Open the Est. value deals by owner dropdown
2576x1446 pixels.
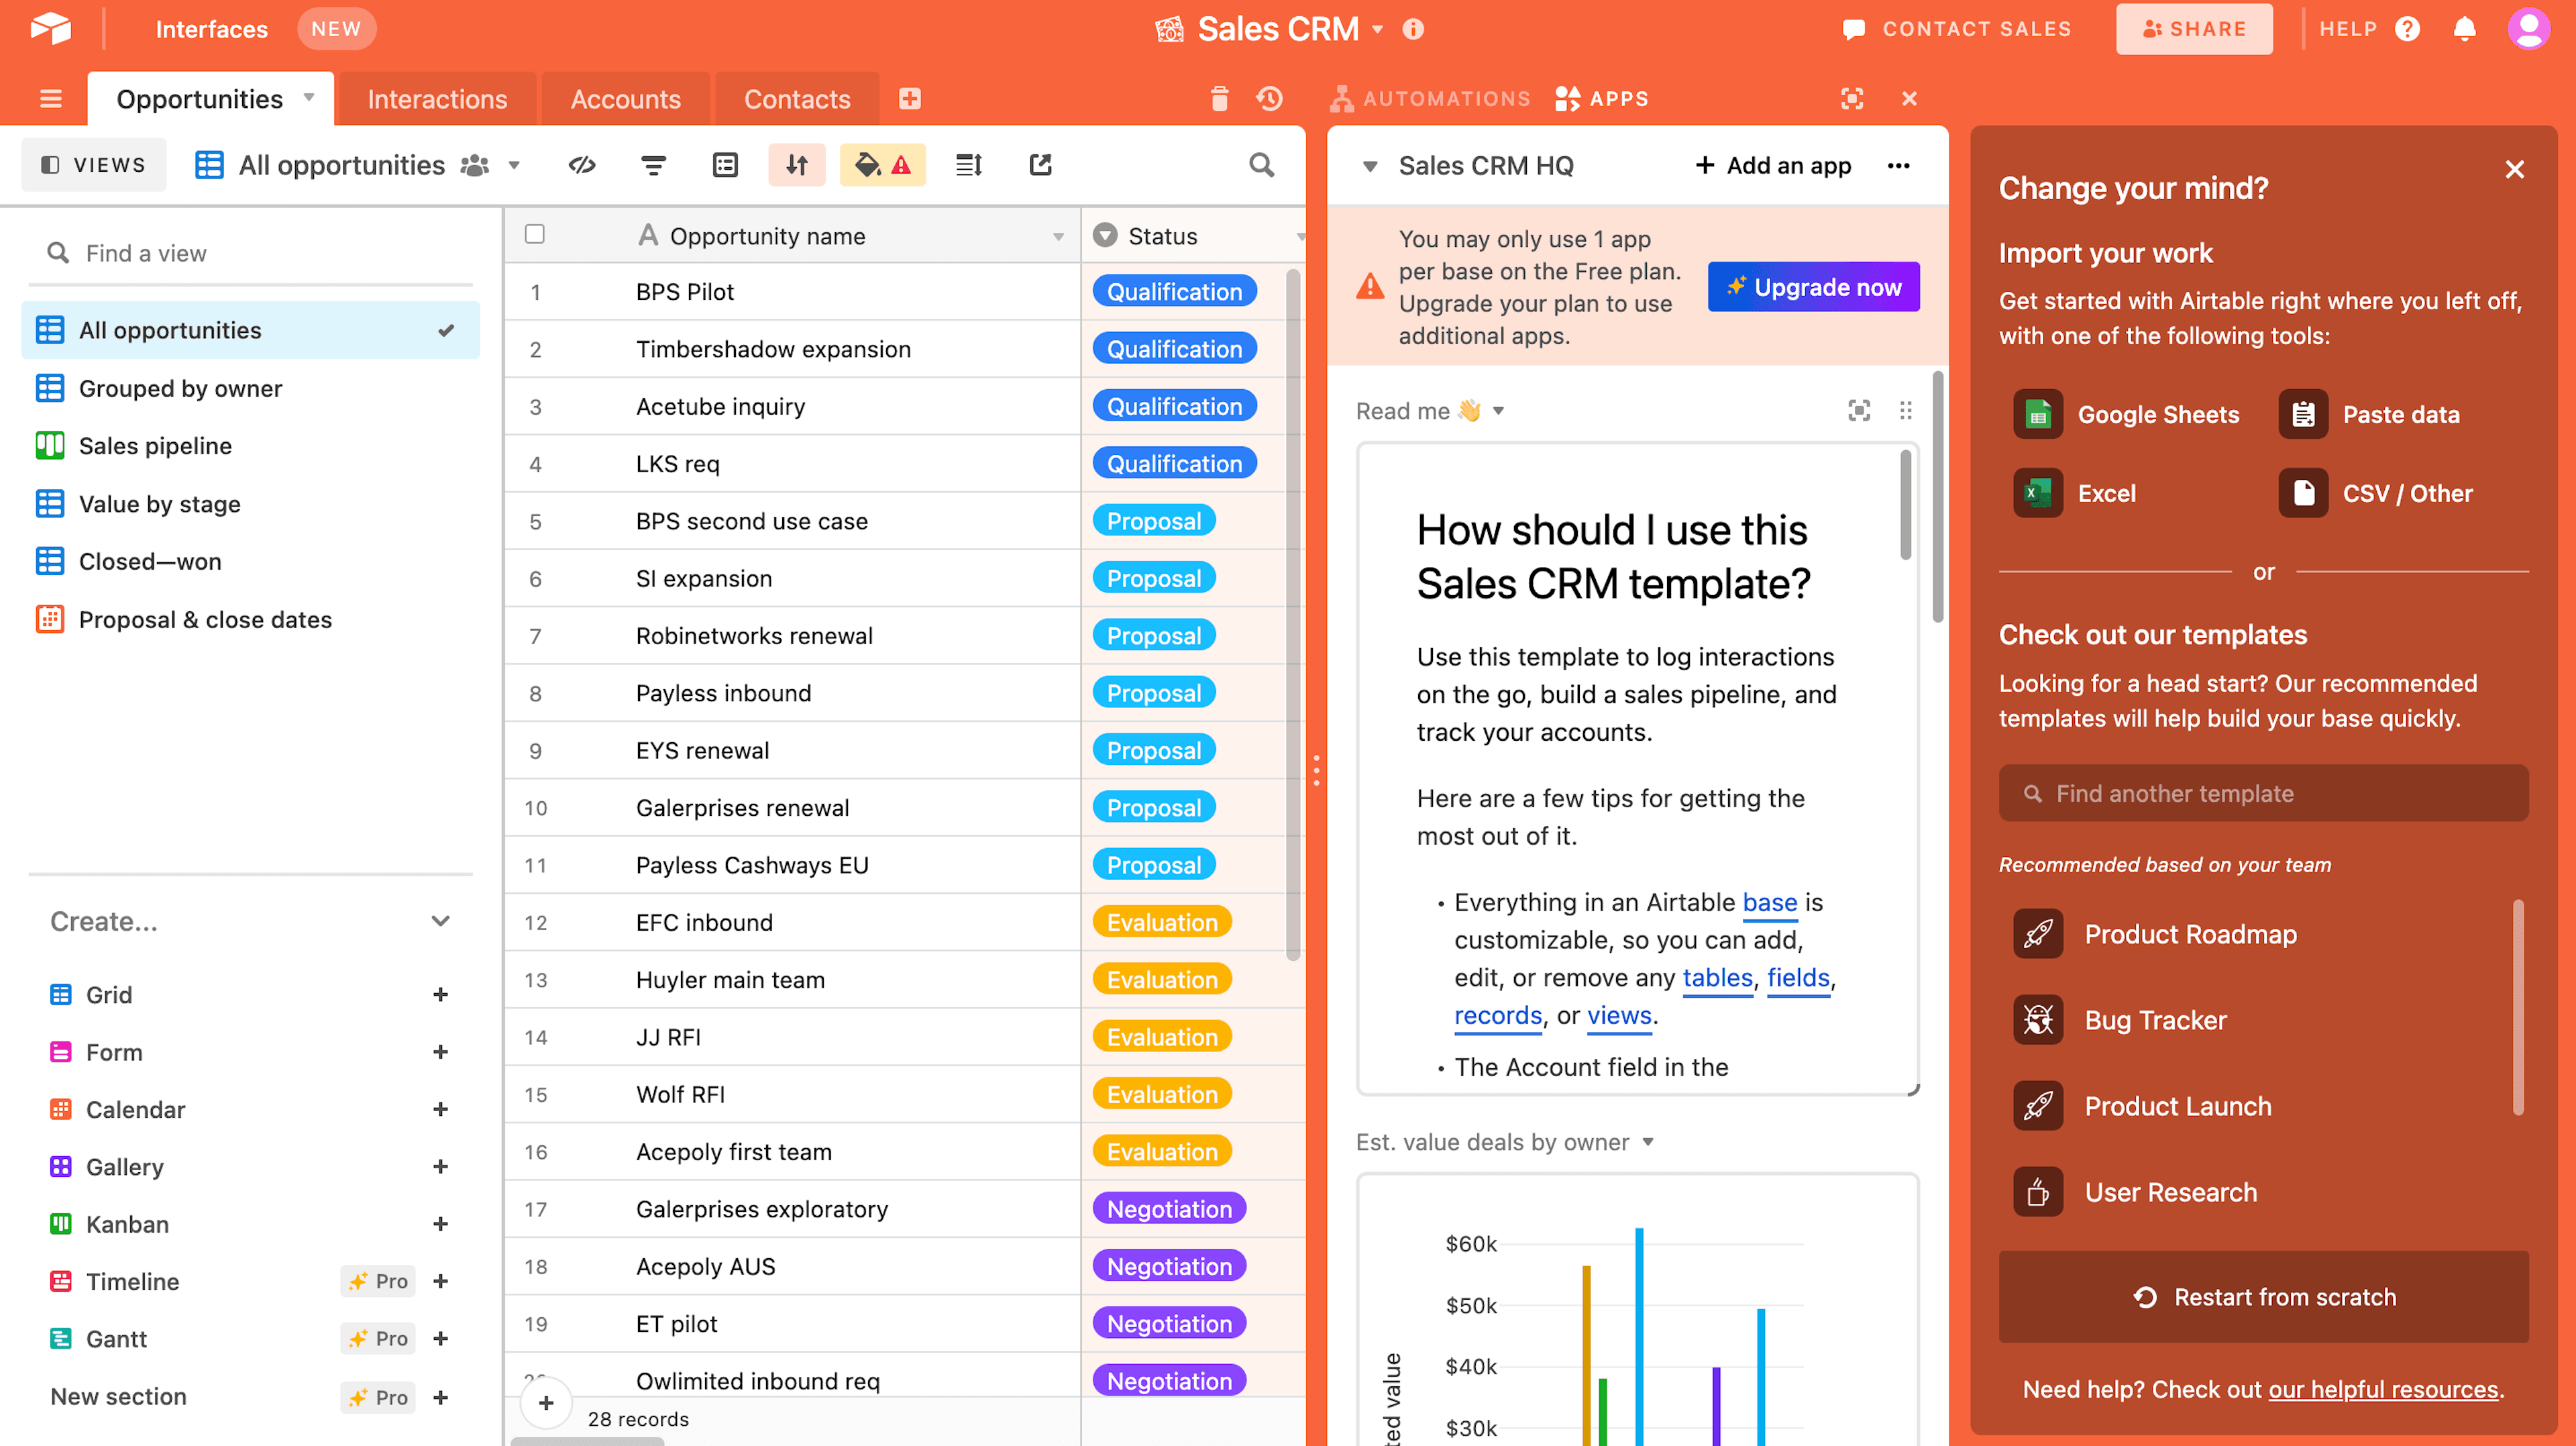[1646, 1141]
